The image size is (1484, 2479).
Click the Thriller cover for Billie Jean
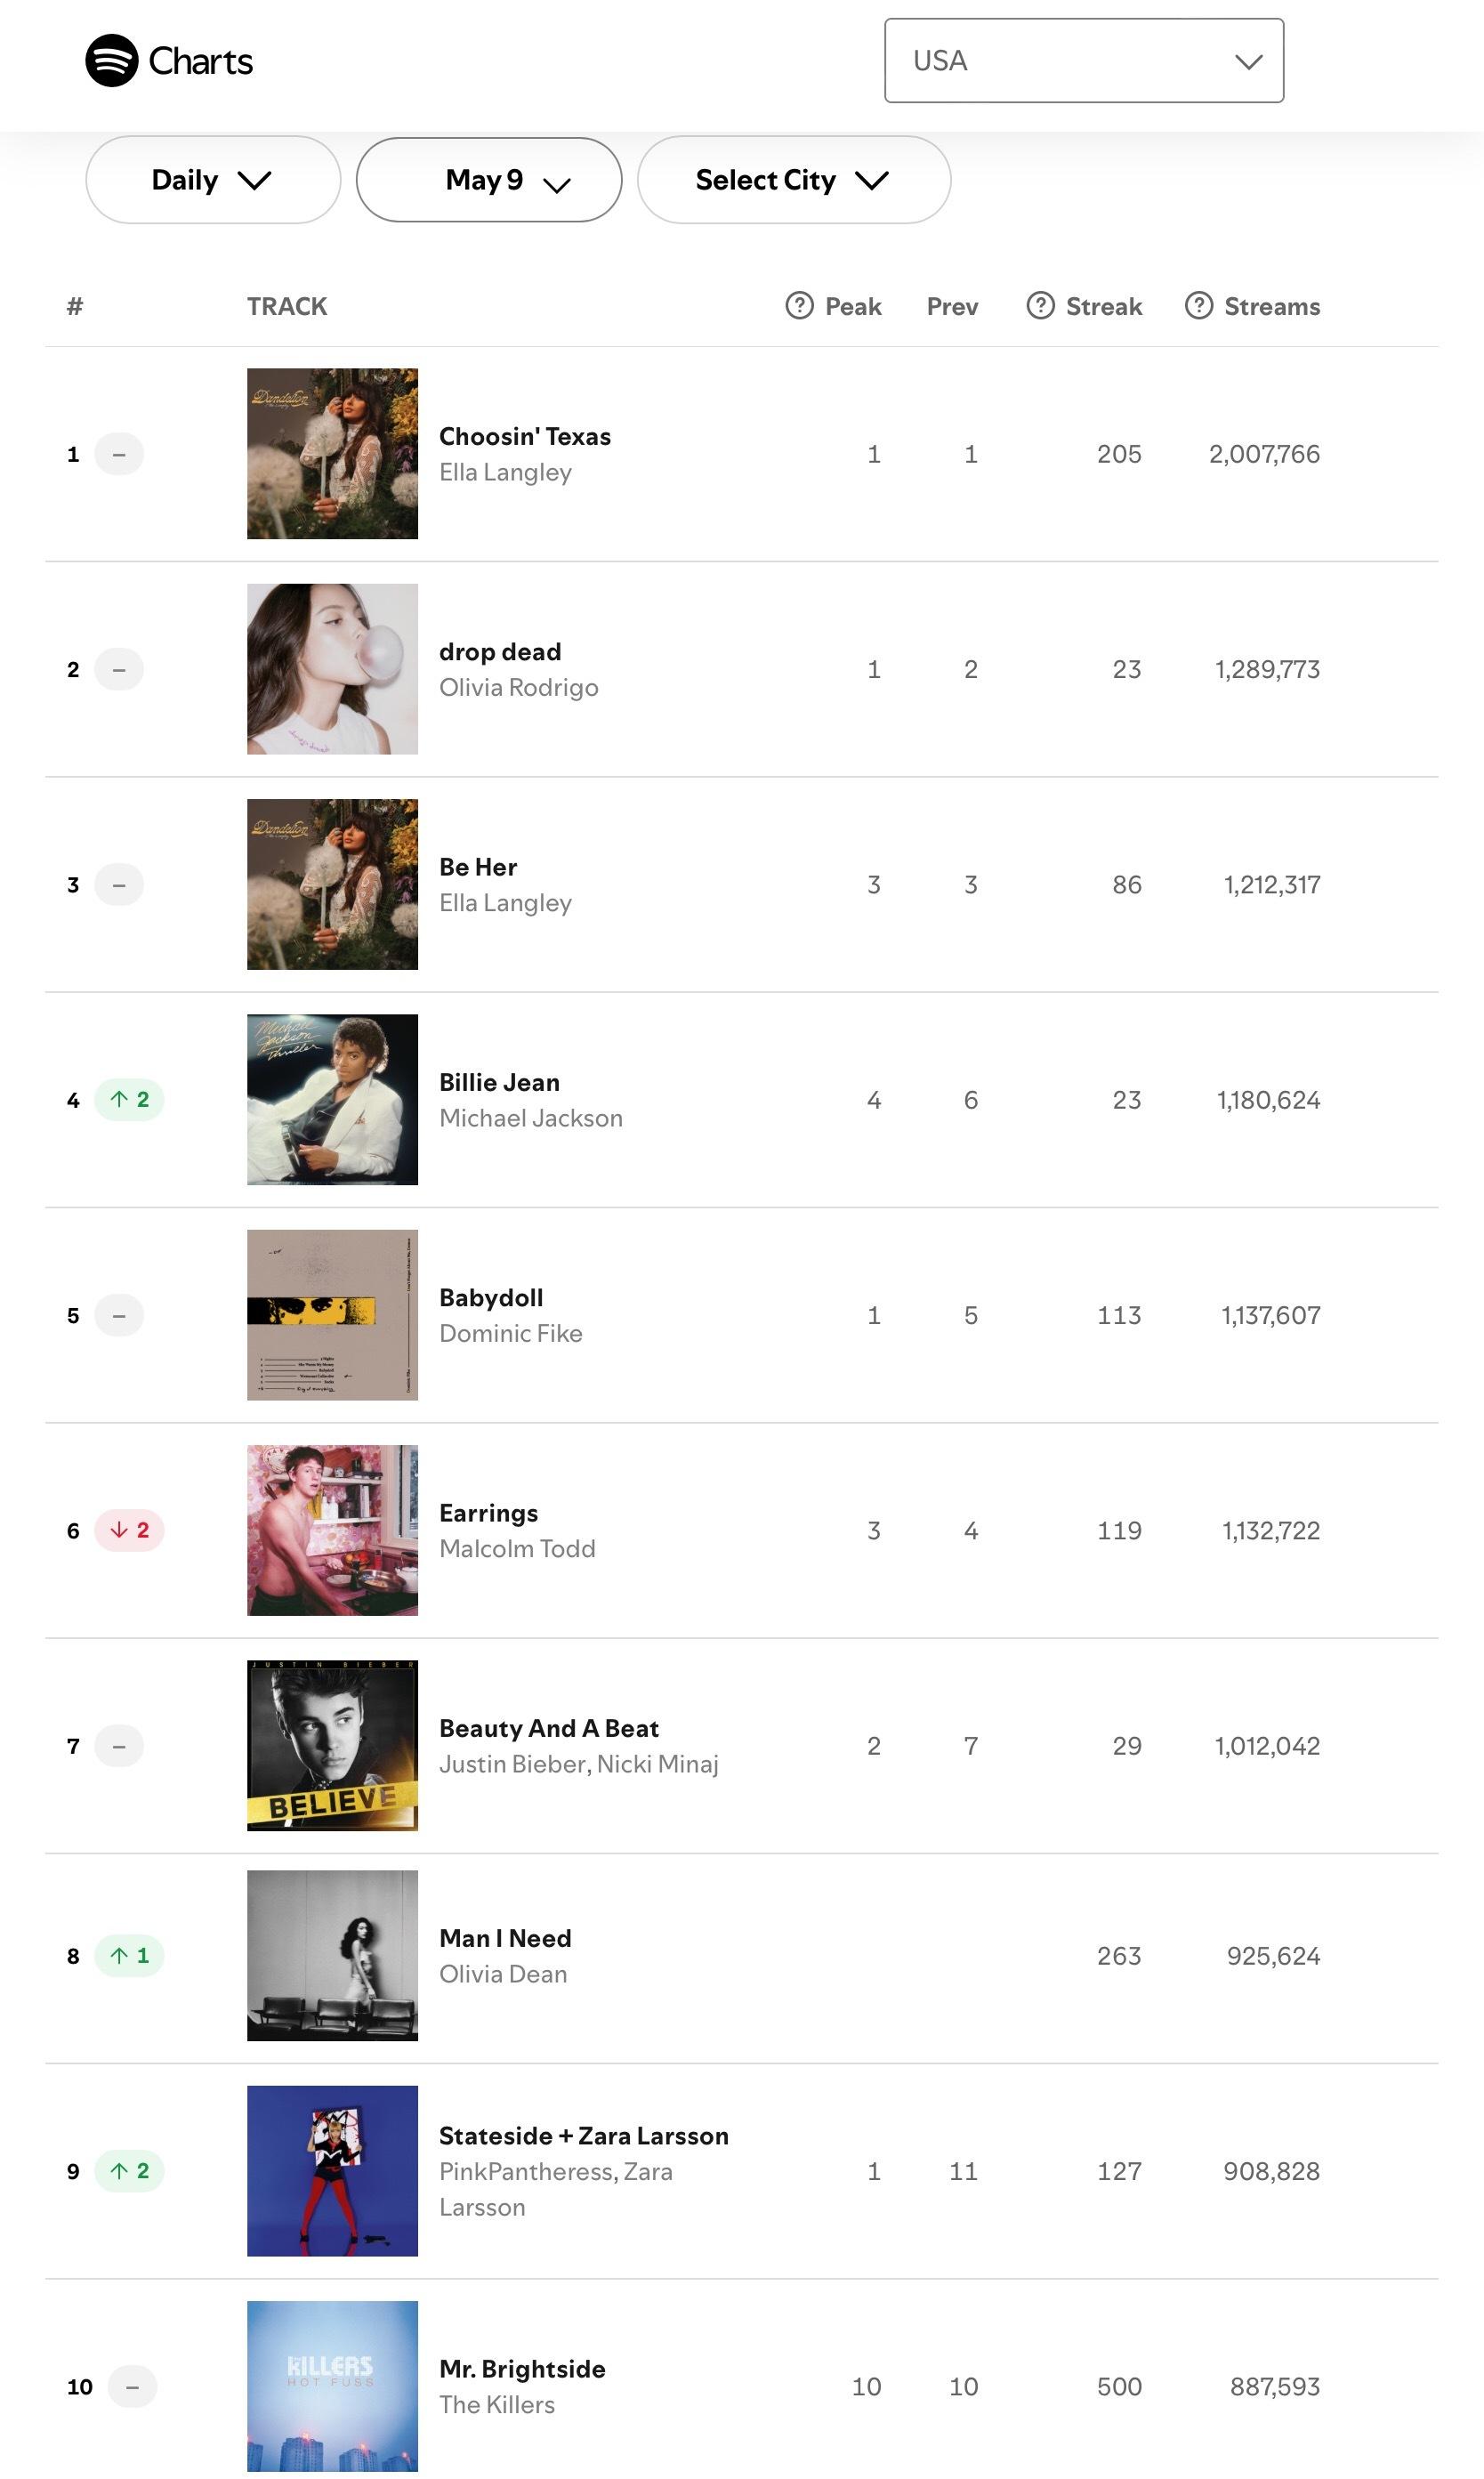[333, 1100]
